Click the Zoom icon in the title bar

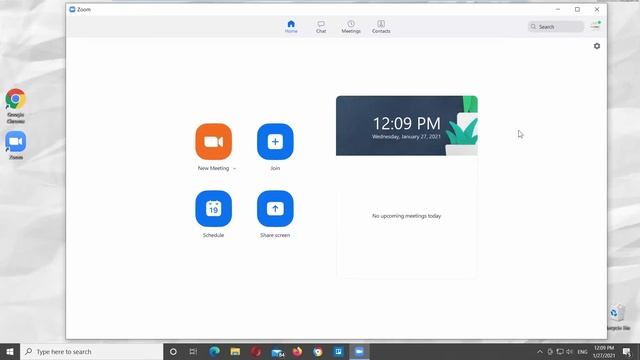pyautogui.click(x=72, y=9)
